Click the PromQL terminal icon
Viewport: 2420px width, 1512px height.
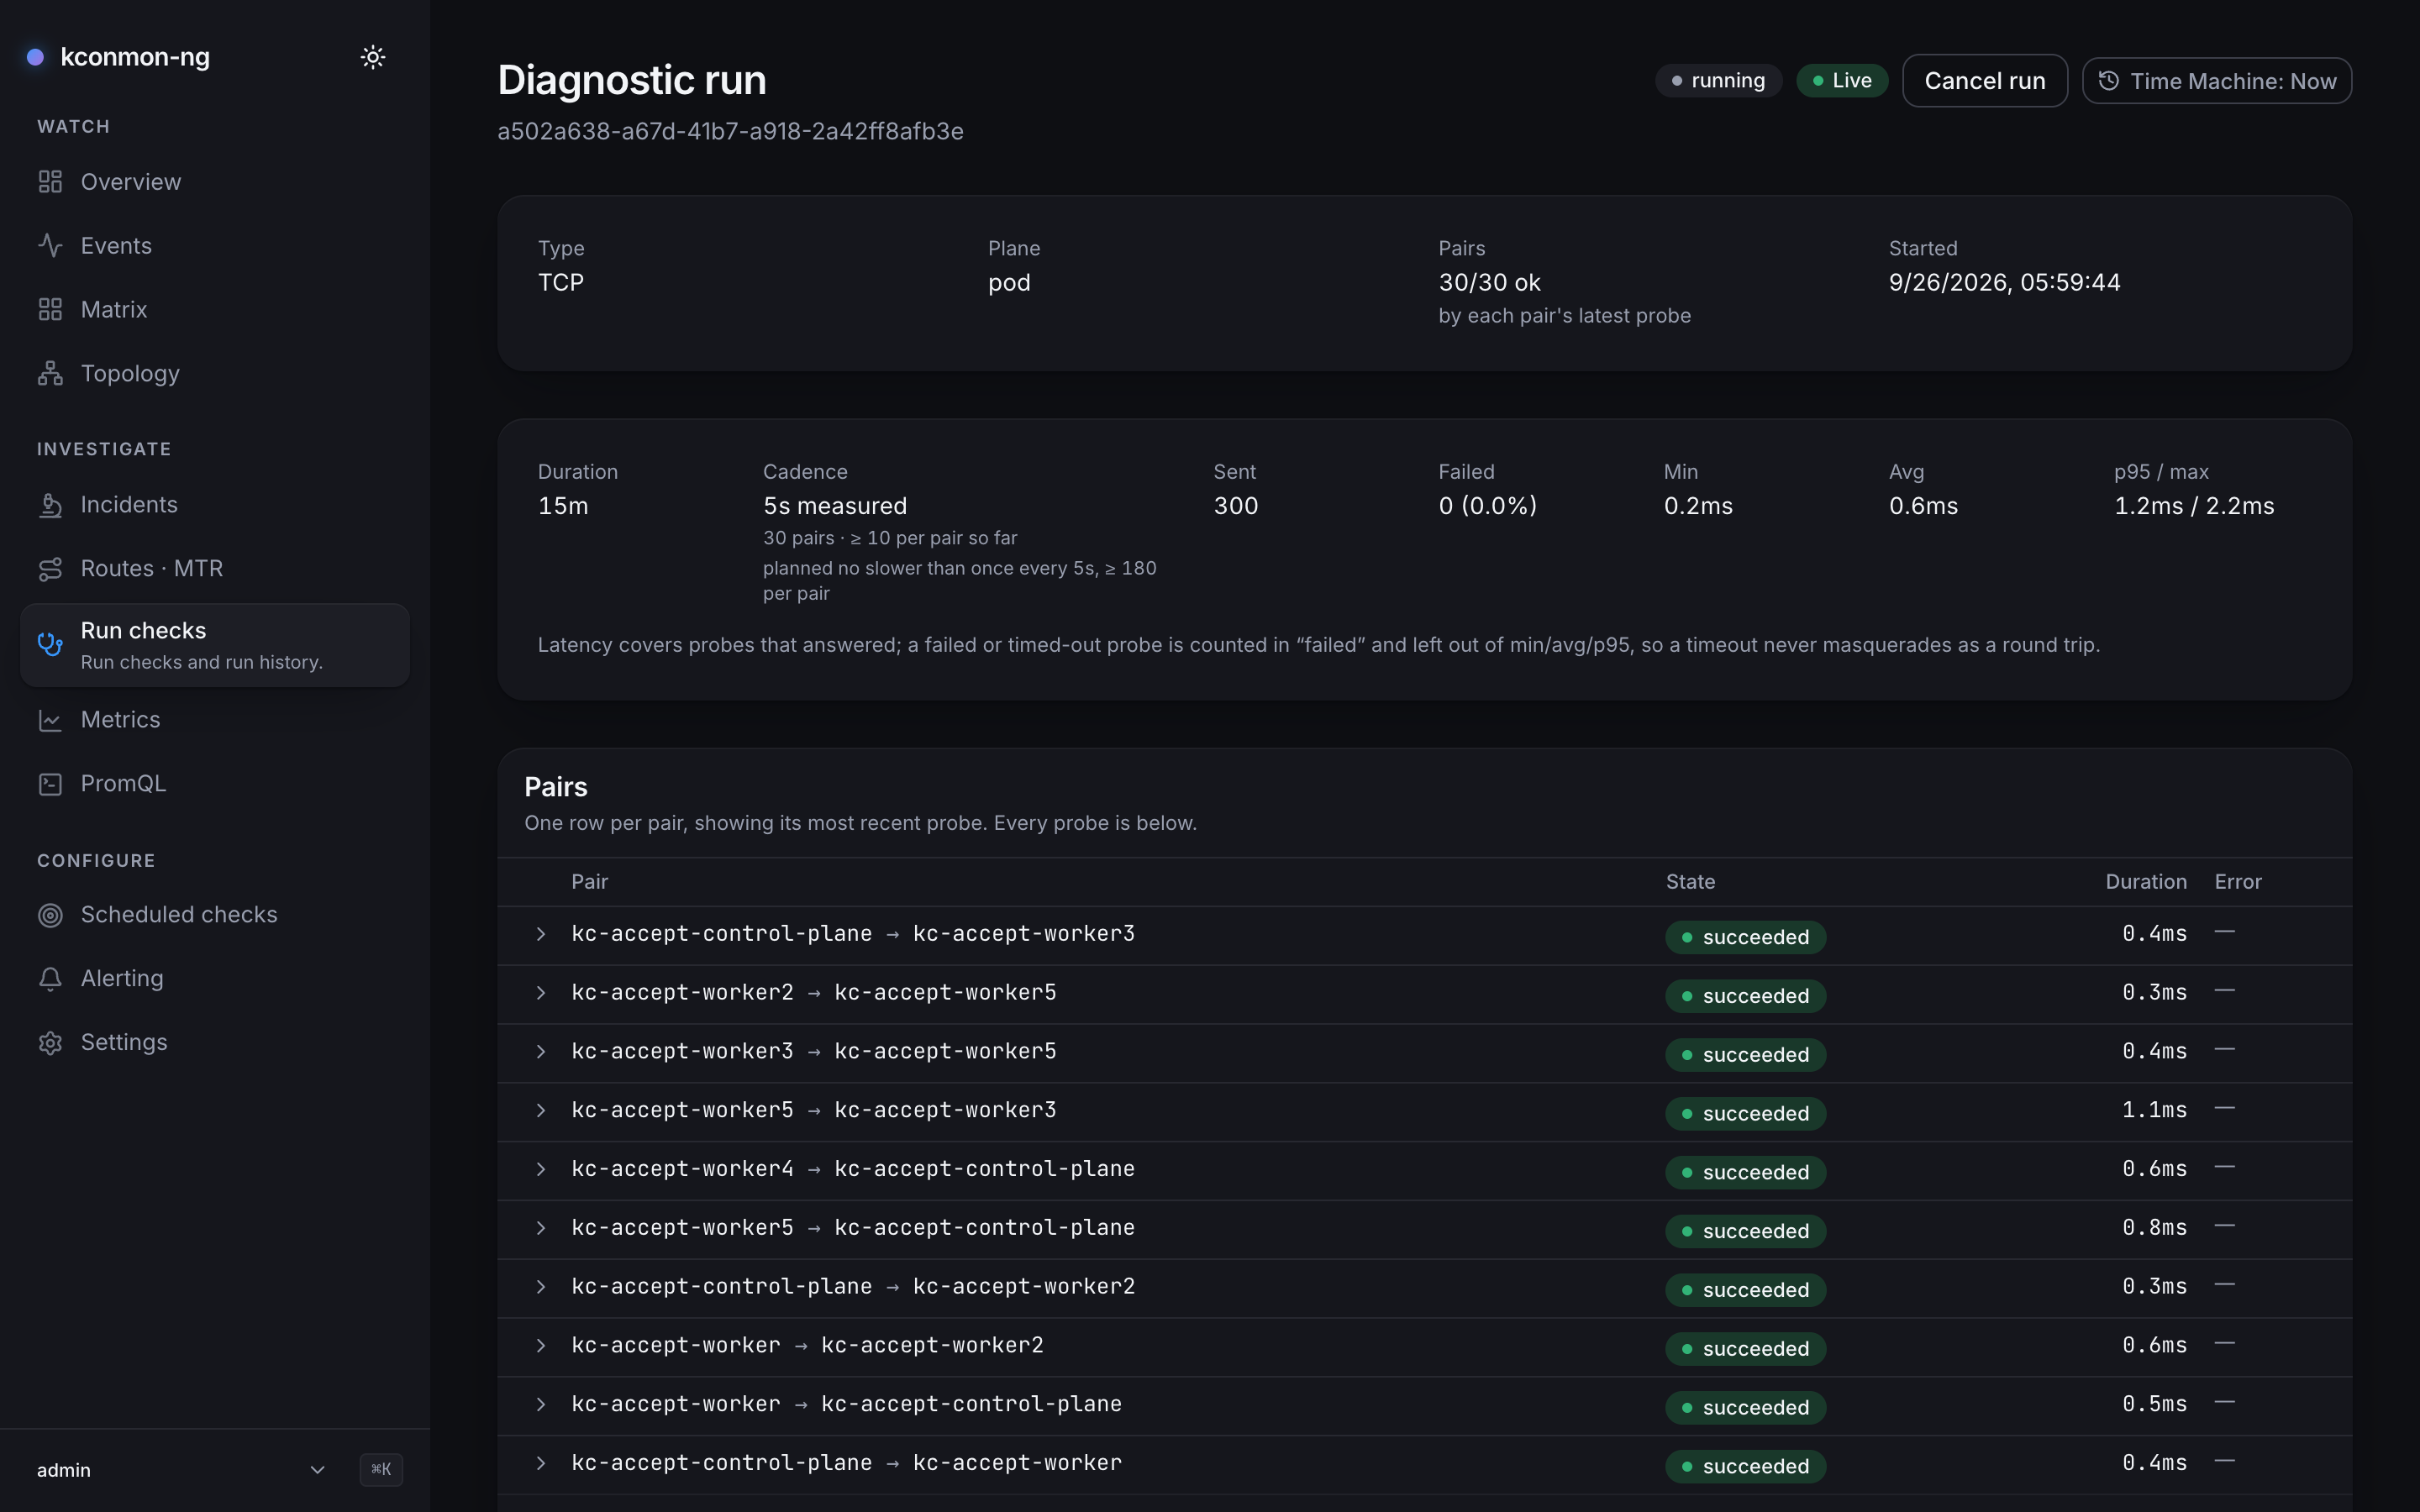50,784
